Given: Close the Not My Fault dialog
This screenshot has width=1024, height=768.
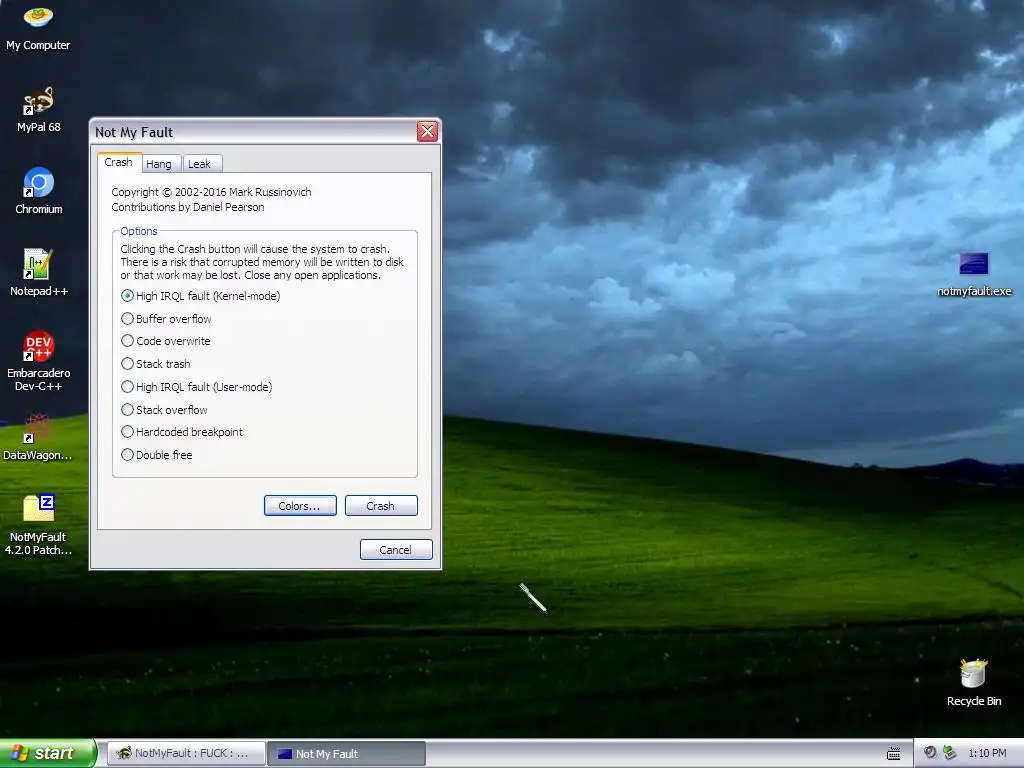Looking at the screenshot, I should pyautogui.click(x=427, y=131).
